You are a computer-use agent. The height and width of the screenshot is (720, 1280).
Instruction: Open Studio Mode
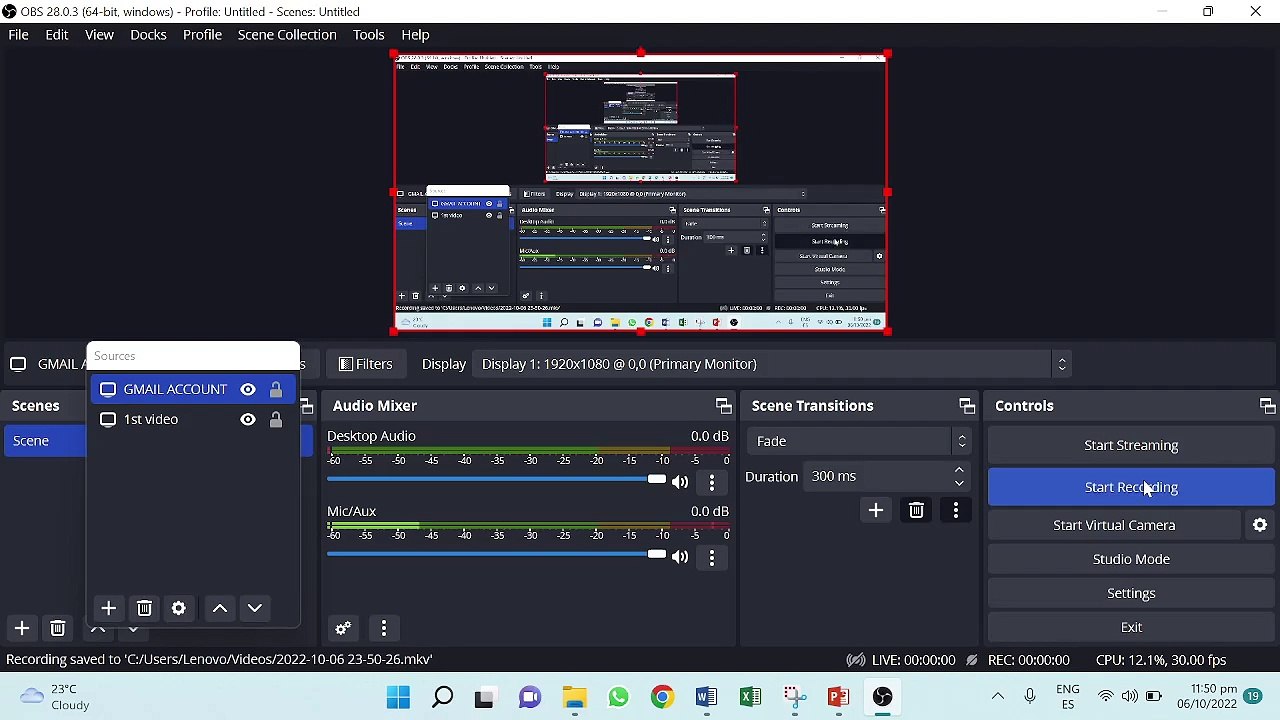tap(1130, 559)
